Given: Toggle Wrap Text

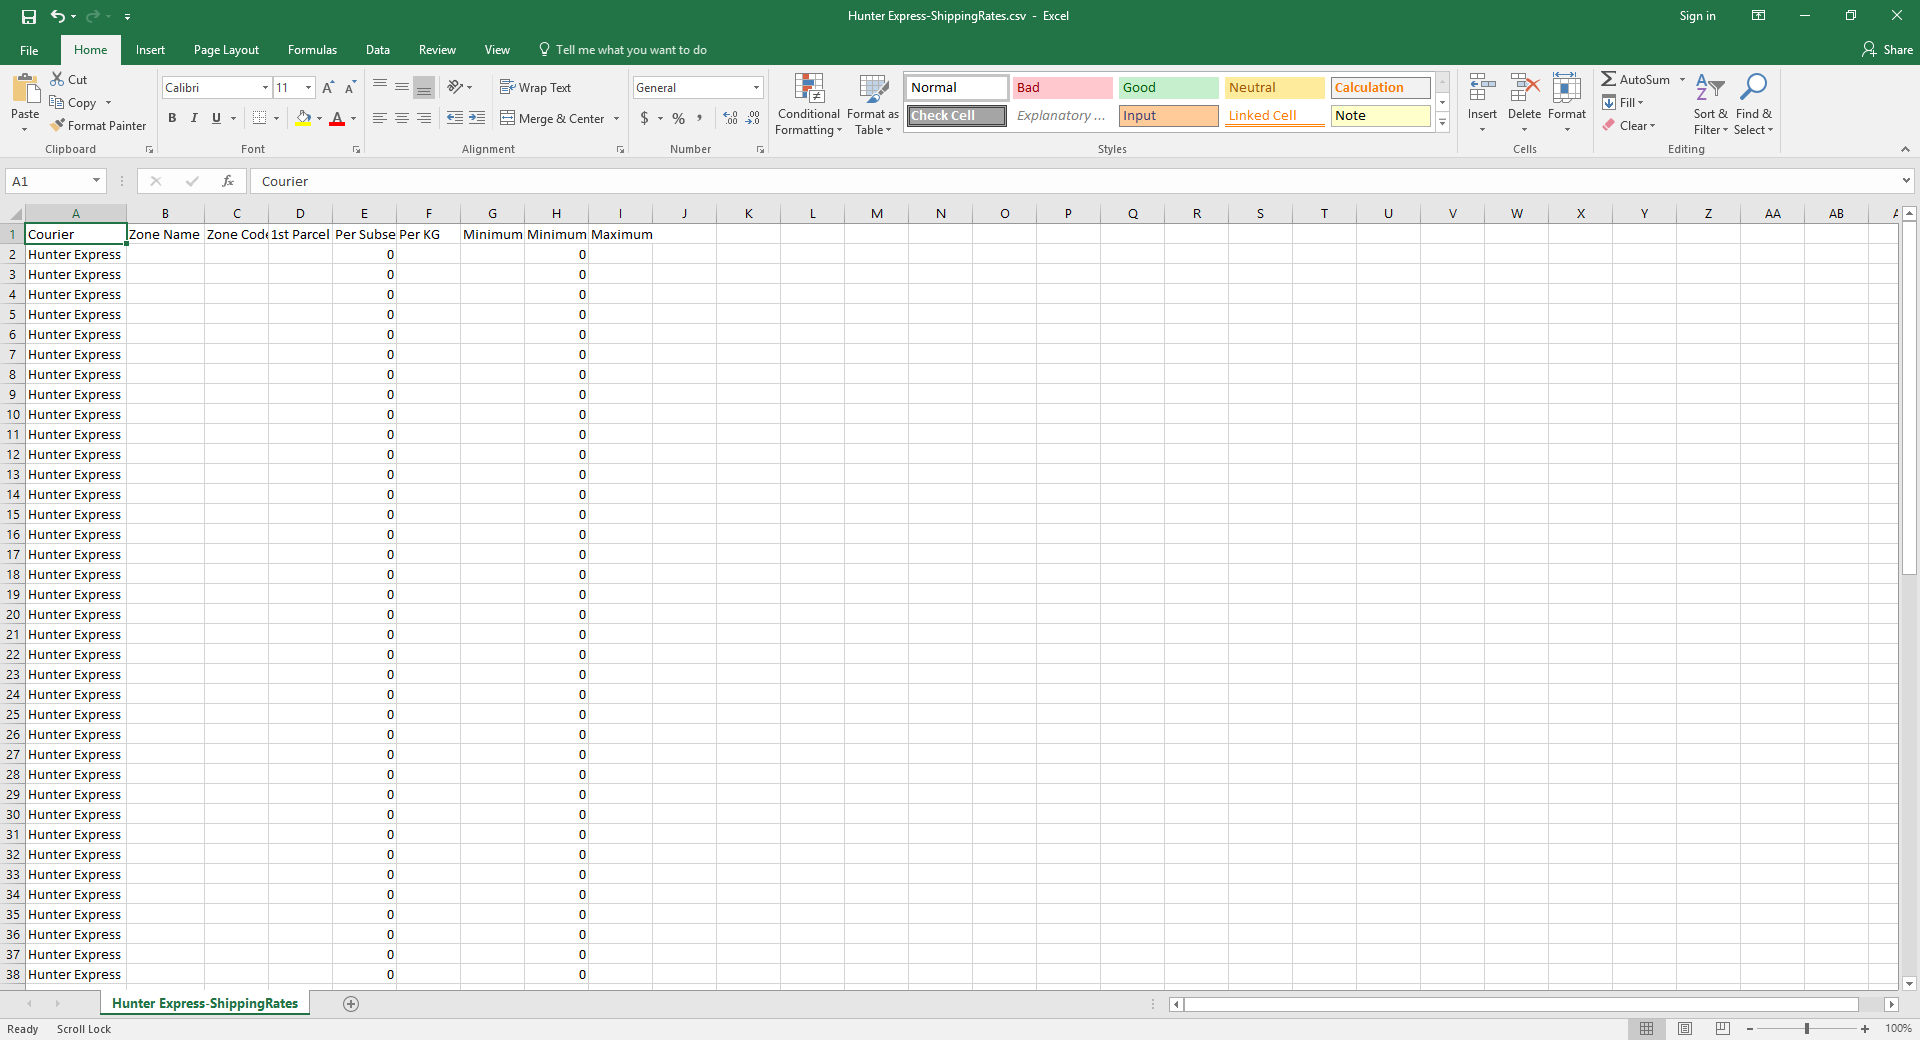Looking at the screenshot, I should [535, 87].
